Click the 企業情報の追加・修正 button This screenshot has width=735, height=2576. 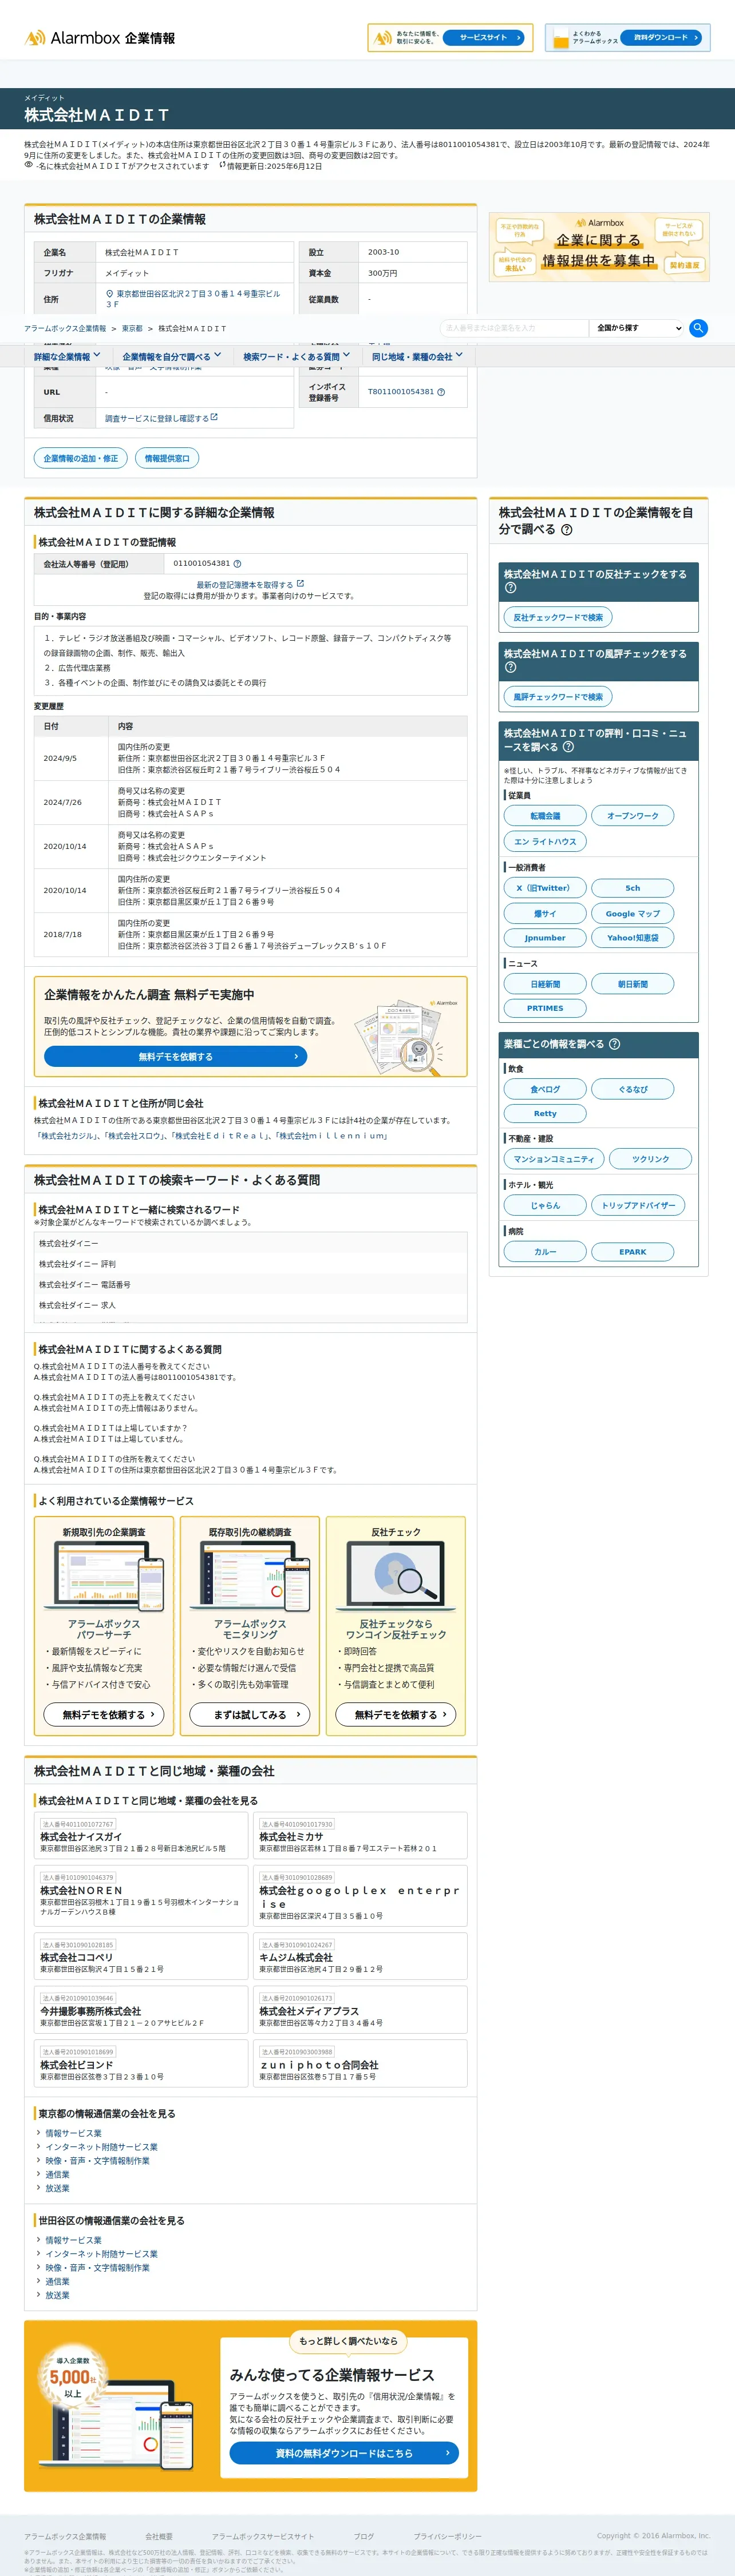80,458
